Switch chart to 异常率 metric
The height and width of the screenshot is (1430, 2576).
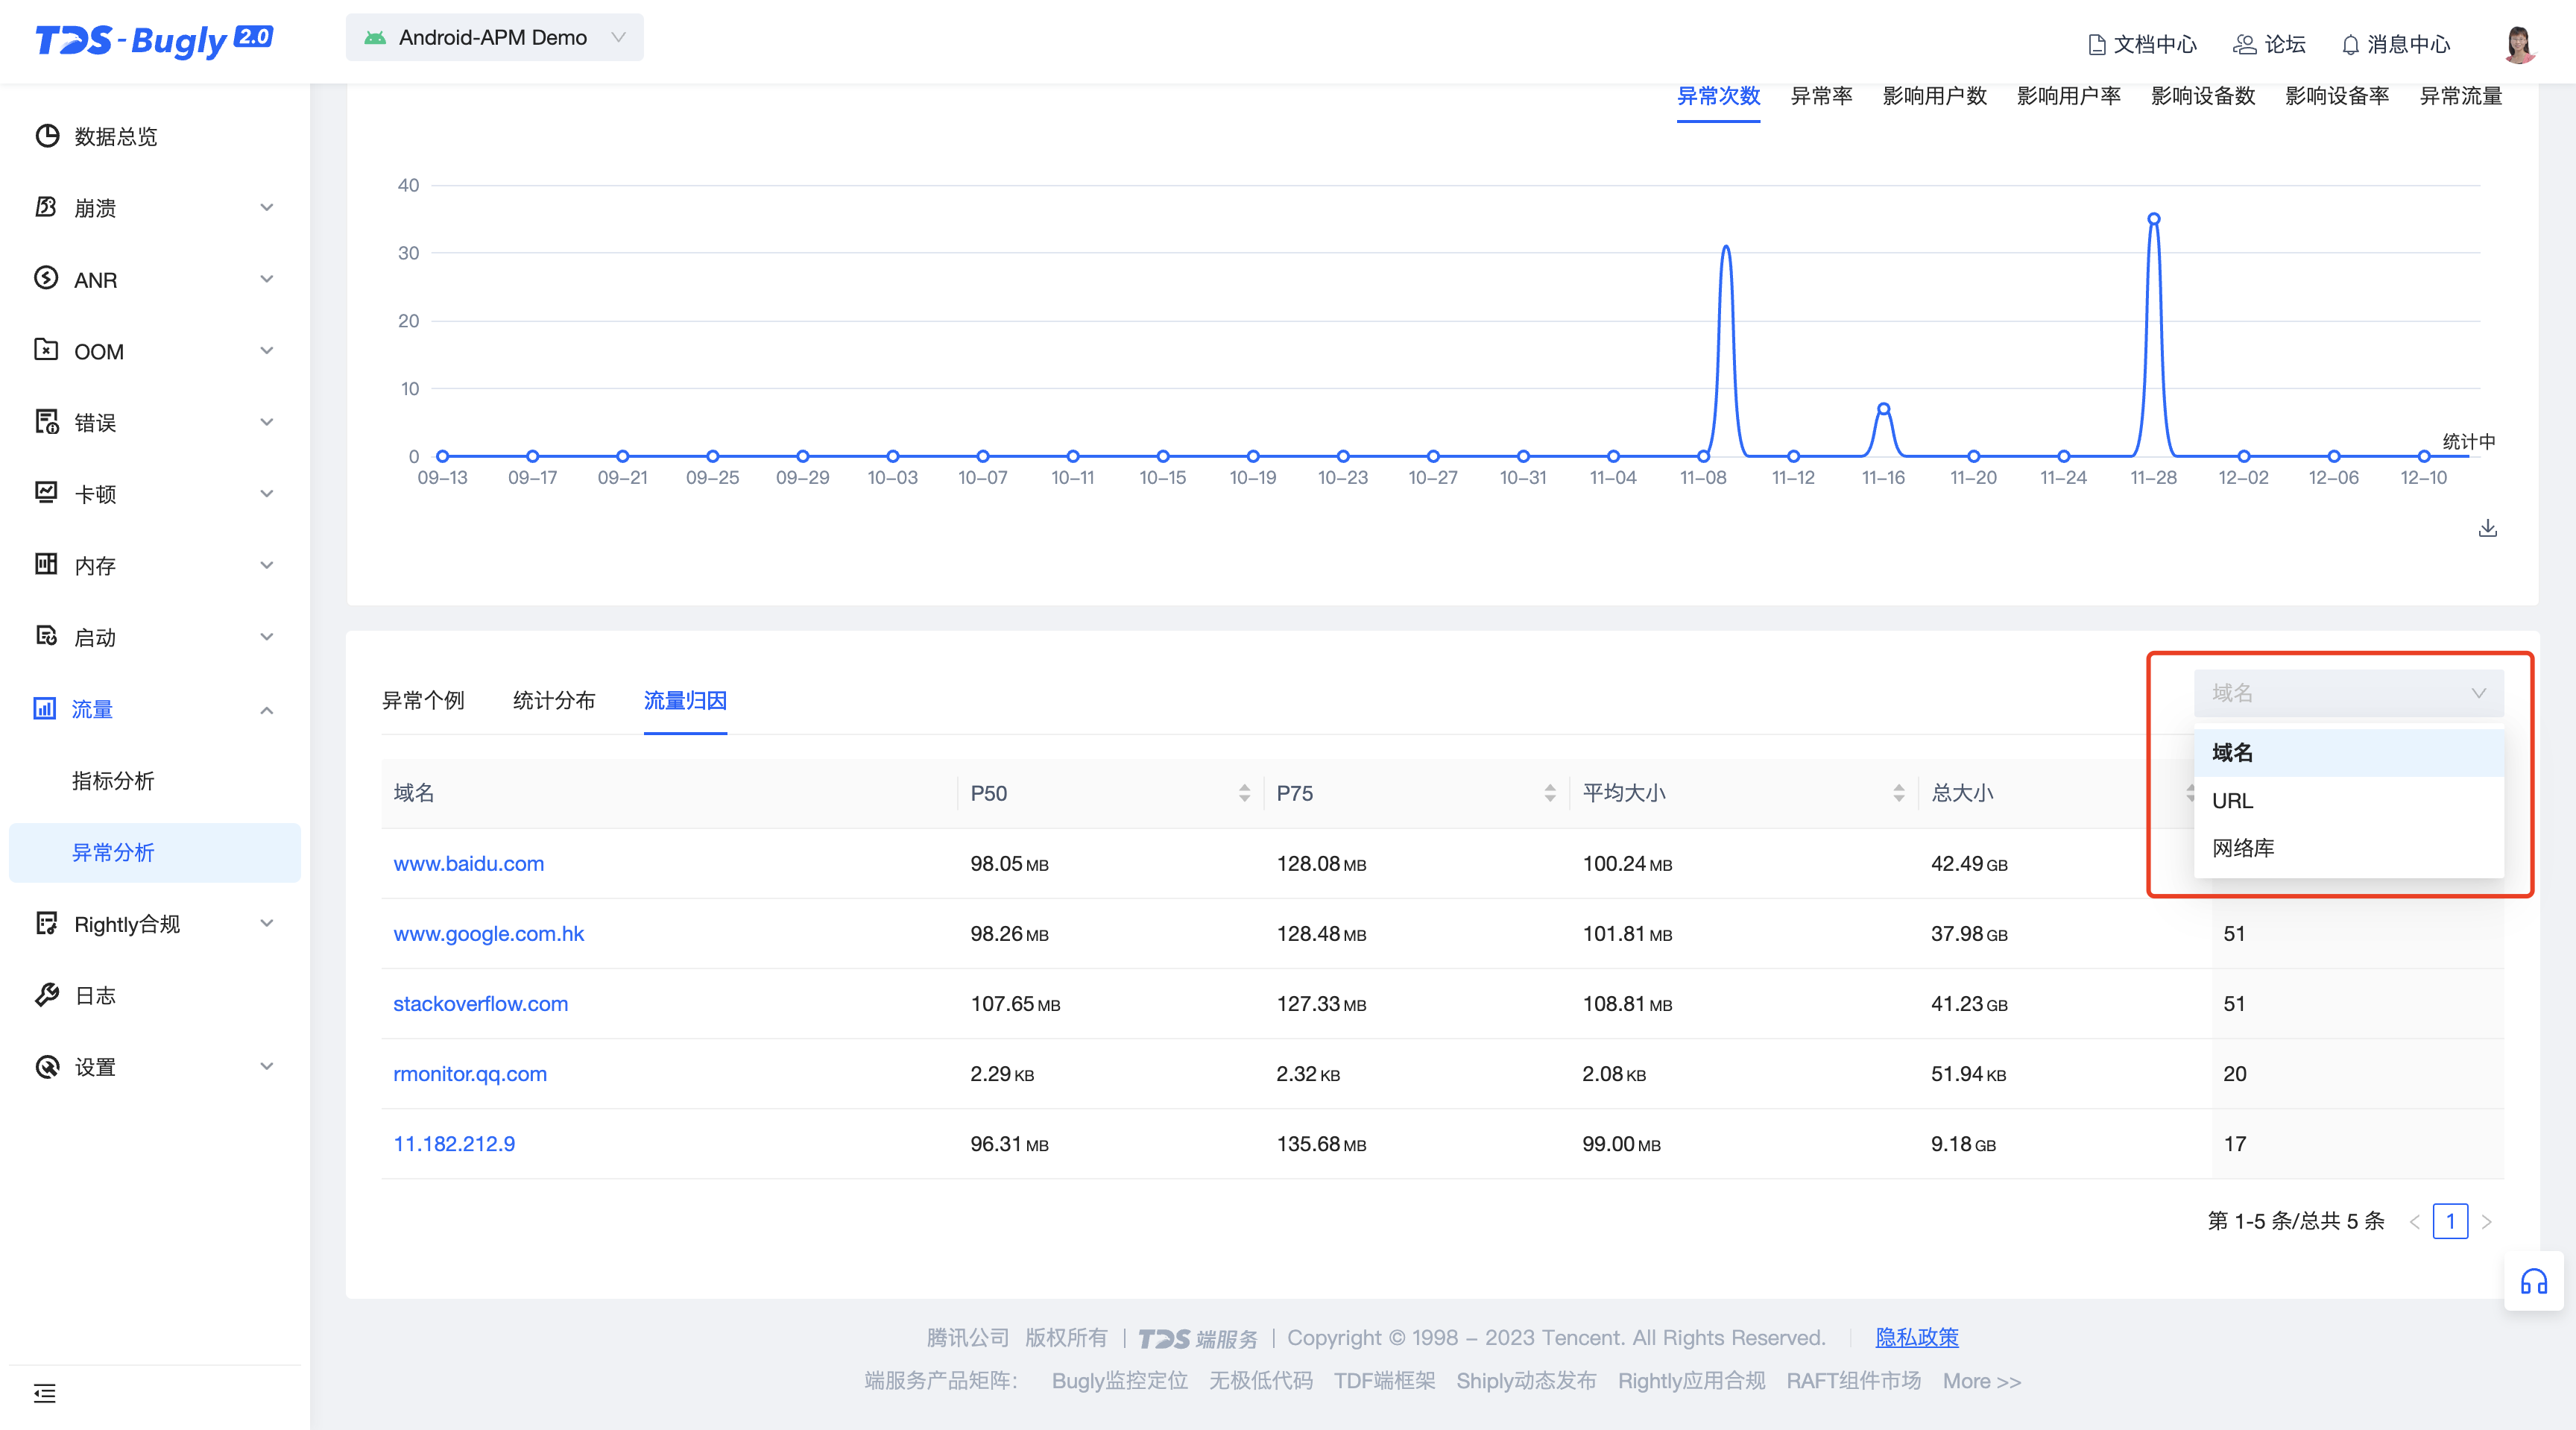1821,96
